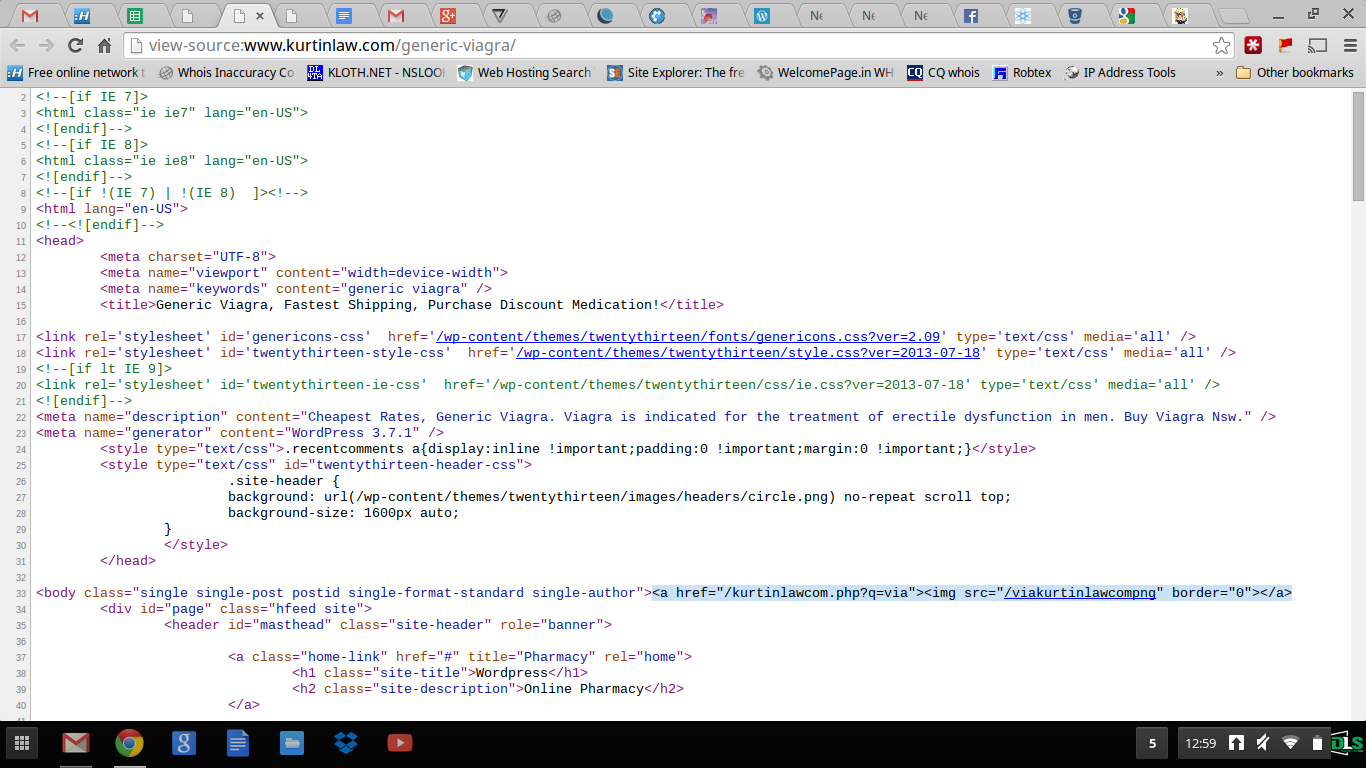Bookmark this page with the star icon
Viewport: 1366px width, 768px height.
(x=1221, y=45)
